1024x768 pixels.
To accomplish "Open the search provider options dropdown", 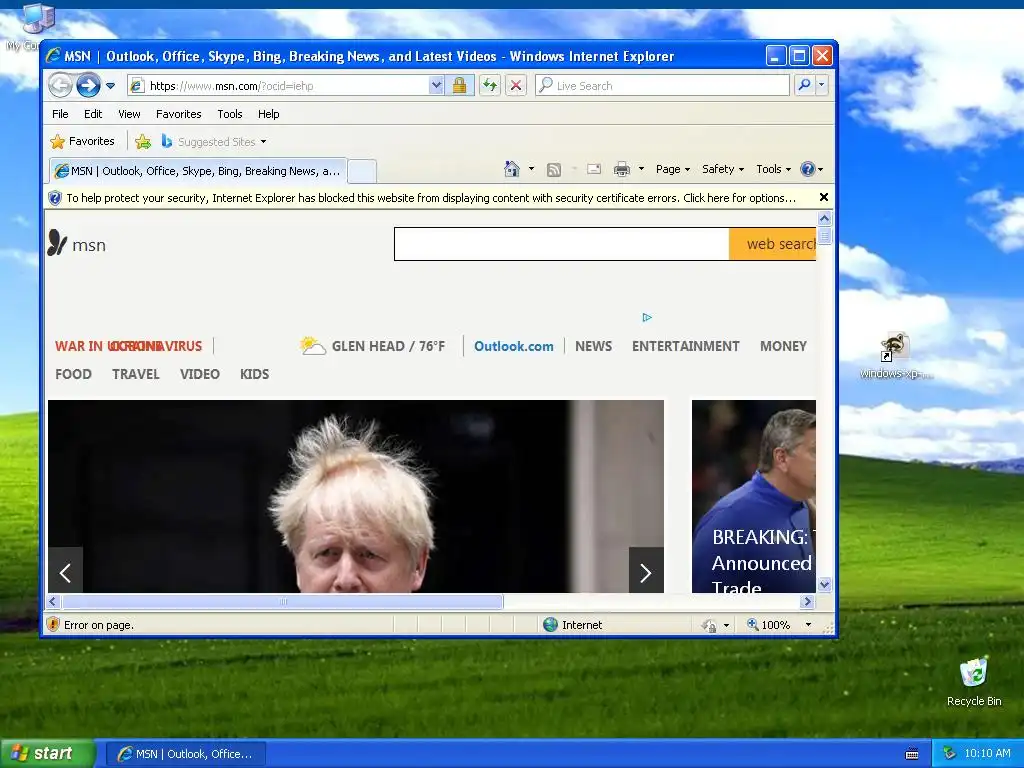I will (x=822, y=85).
